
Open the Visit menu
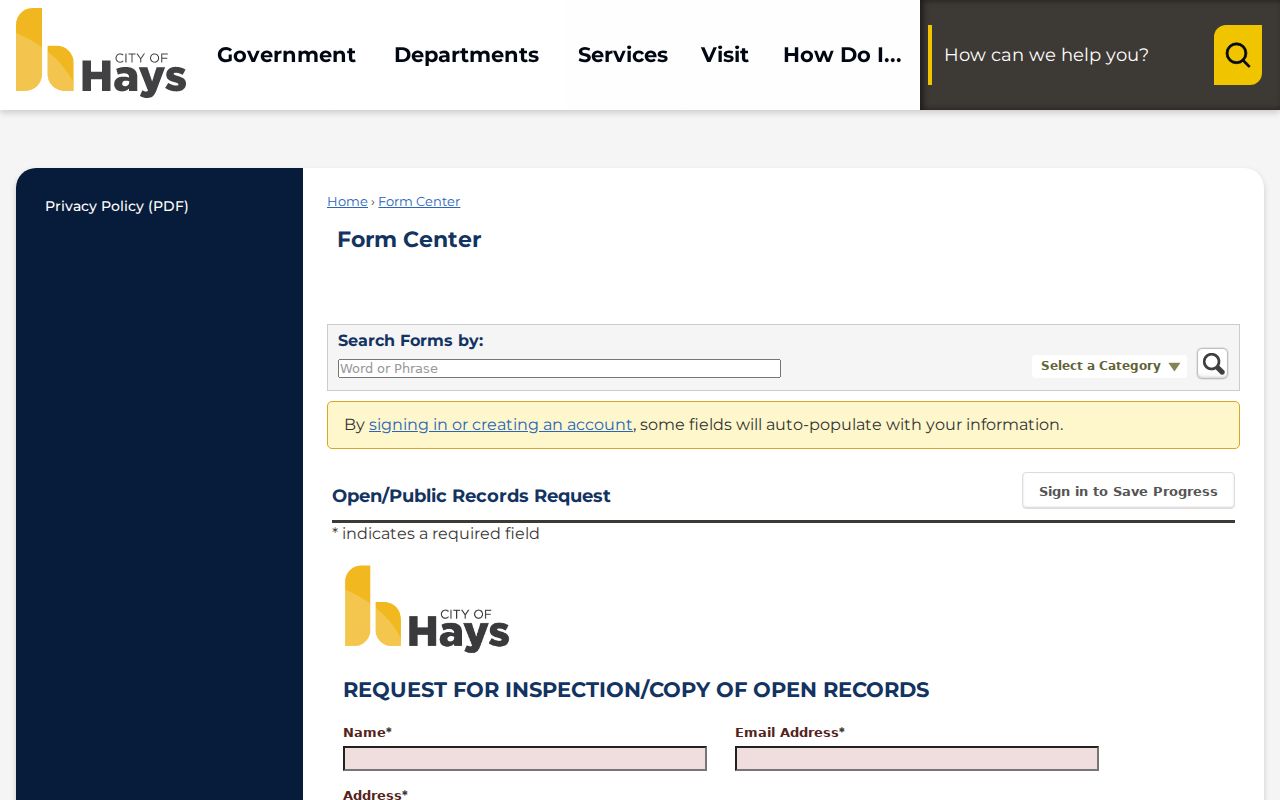(724, 55)
